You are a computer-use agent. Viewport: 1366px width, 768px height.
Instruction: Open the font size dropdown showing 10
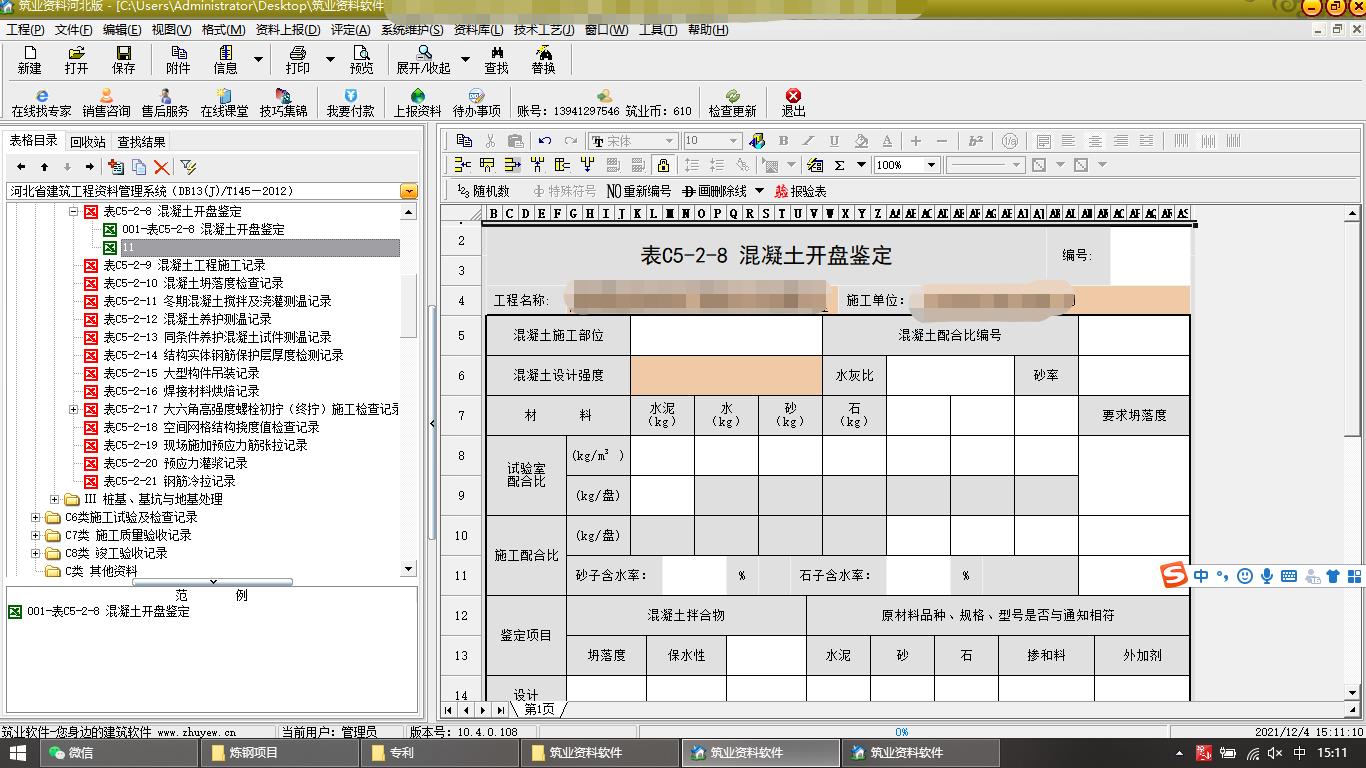click(x=733, y=141)
